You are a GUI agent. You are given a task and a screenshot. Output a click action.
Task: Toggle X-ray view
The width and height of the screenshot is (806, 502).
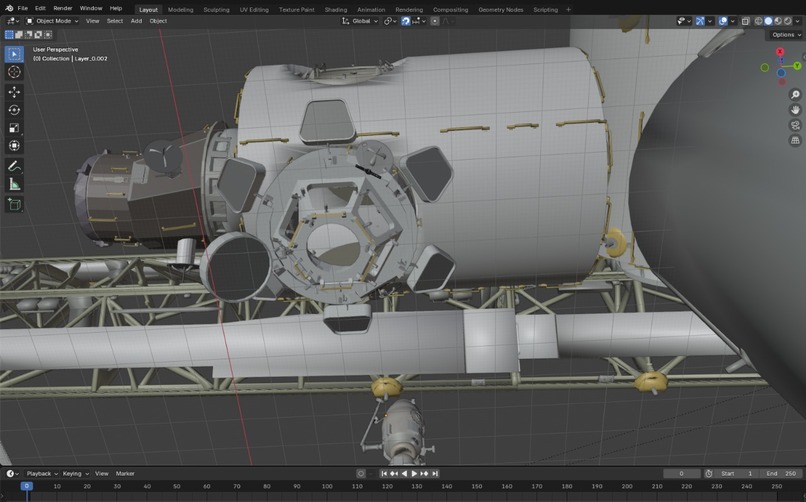745,21
